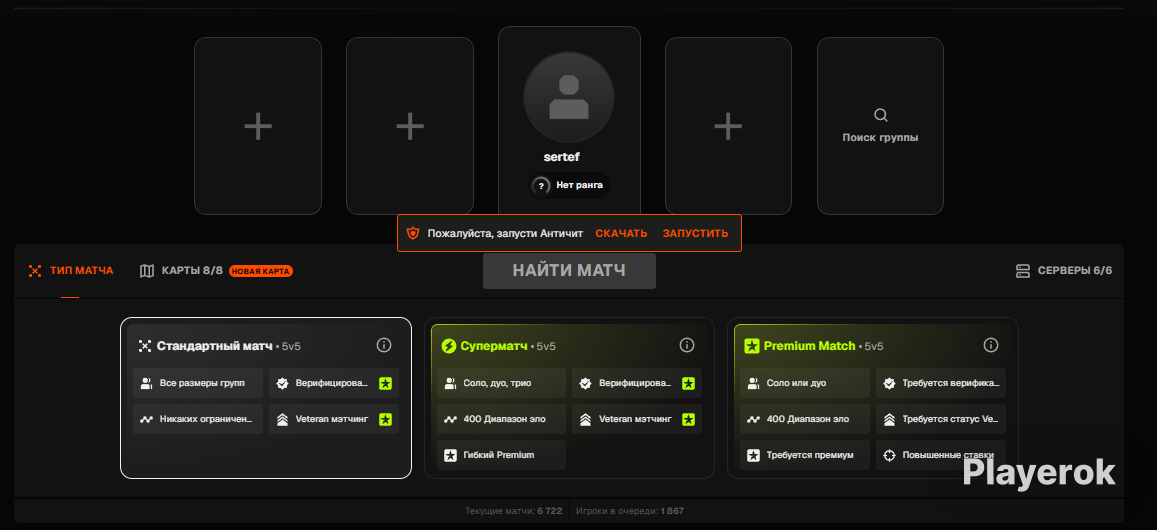Click the ЗАПУСТИТЬ anticheat link

pyautogui.click(x=695, y=233)
